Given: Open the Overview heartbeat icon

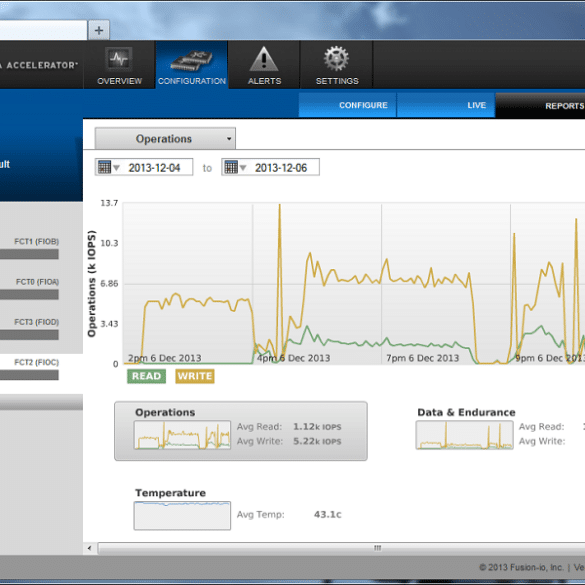Looking at the screenshot, I should click(119, 59).
